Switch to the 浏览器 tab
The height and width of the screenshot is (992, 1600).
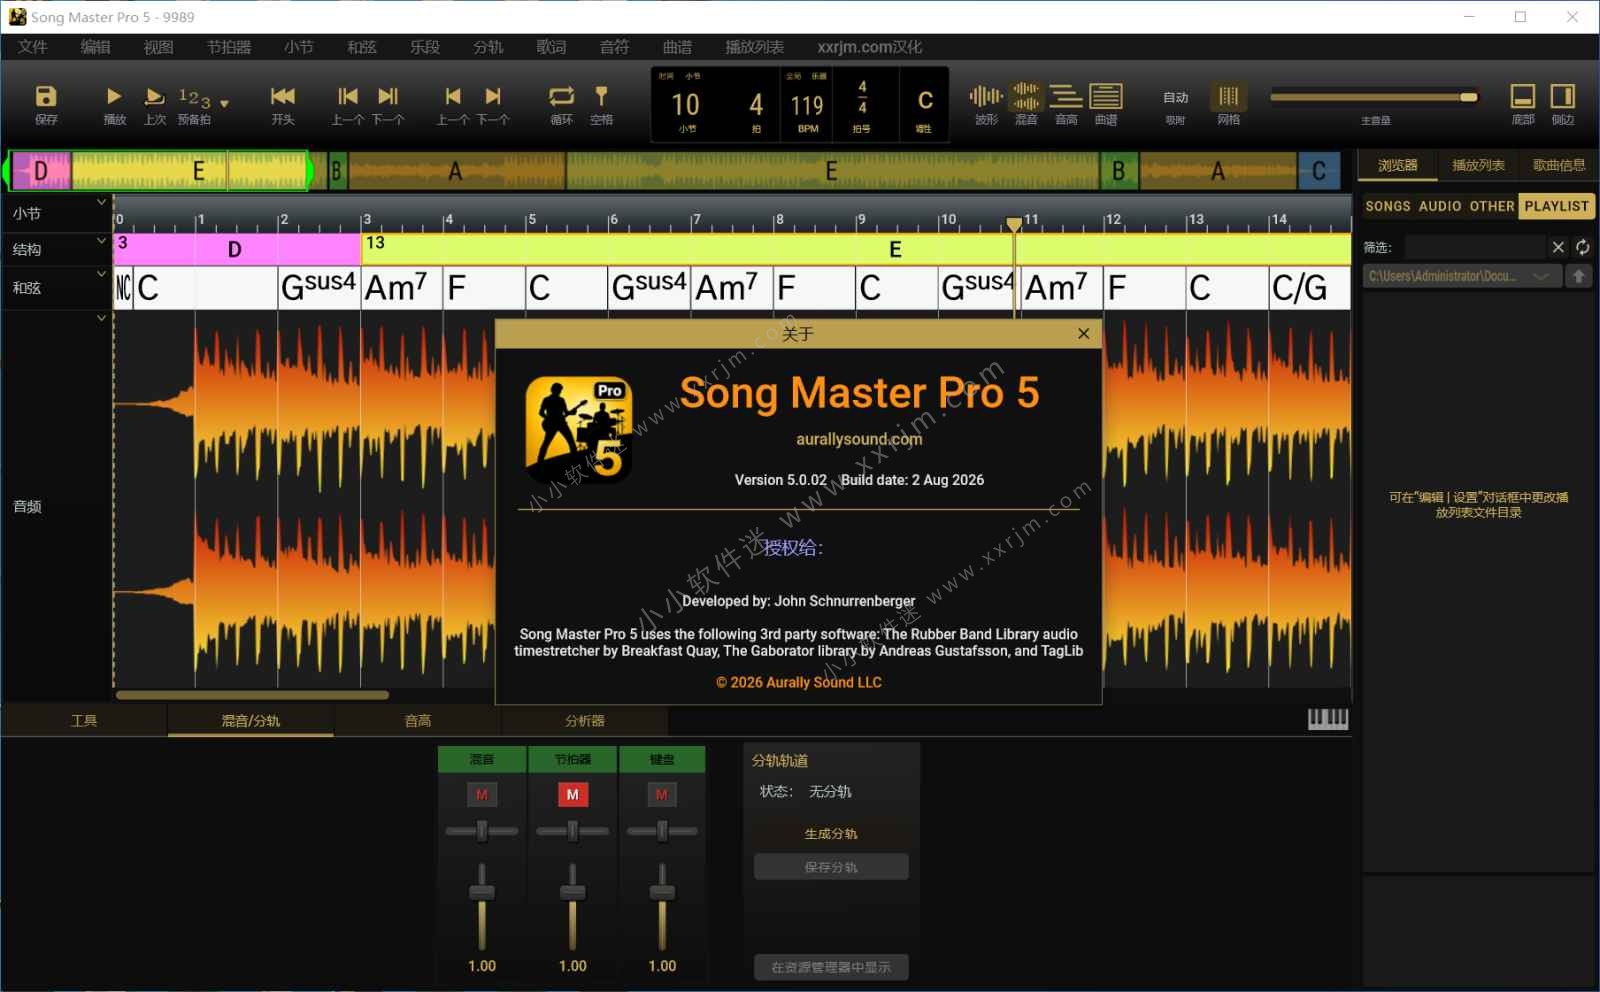click(x=1397, y=166)
